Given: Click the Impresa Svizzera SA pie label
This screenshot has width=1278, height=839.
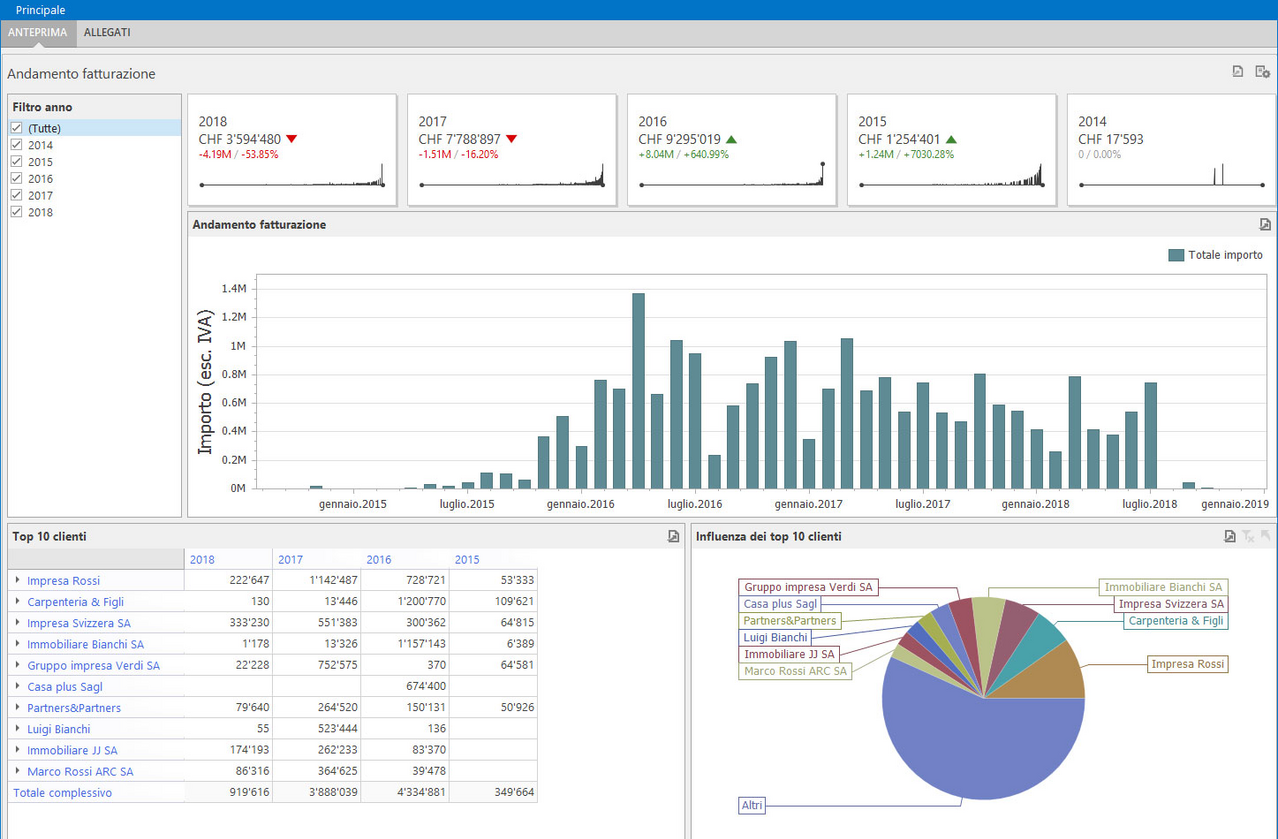Looking at the screenshot, I should [1170, 604].
